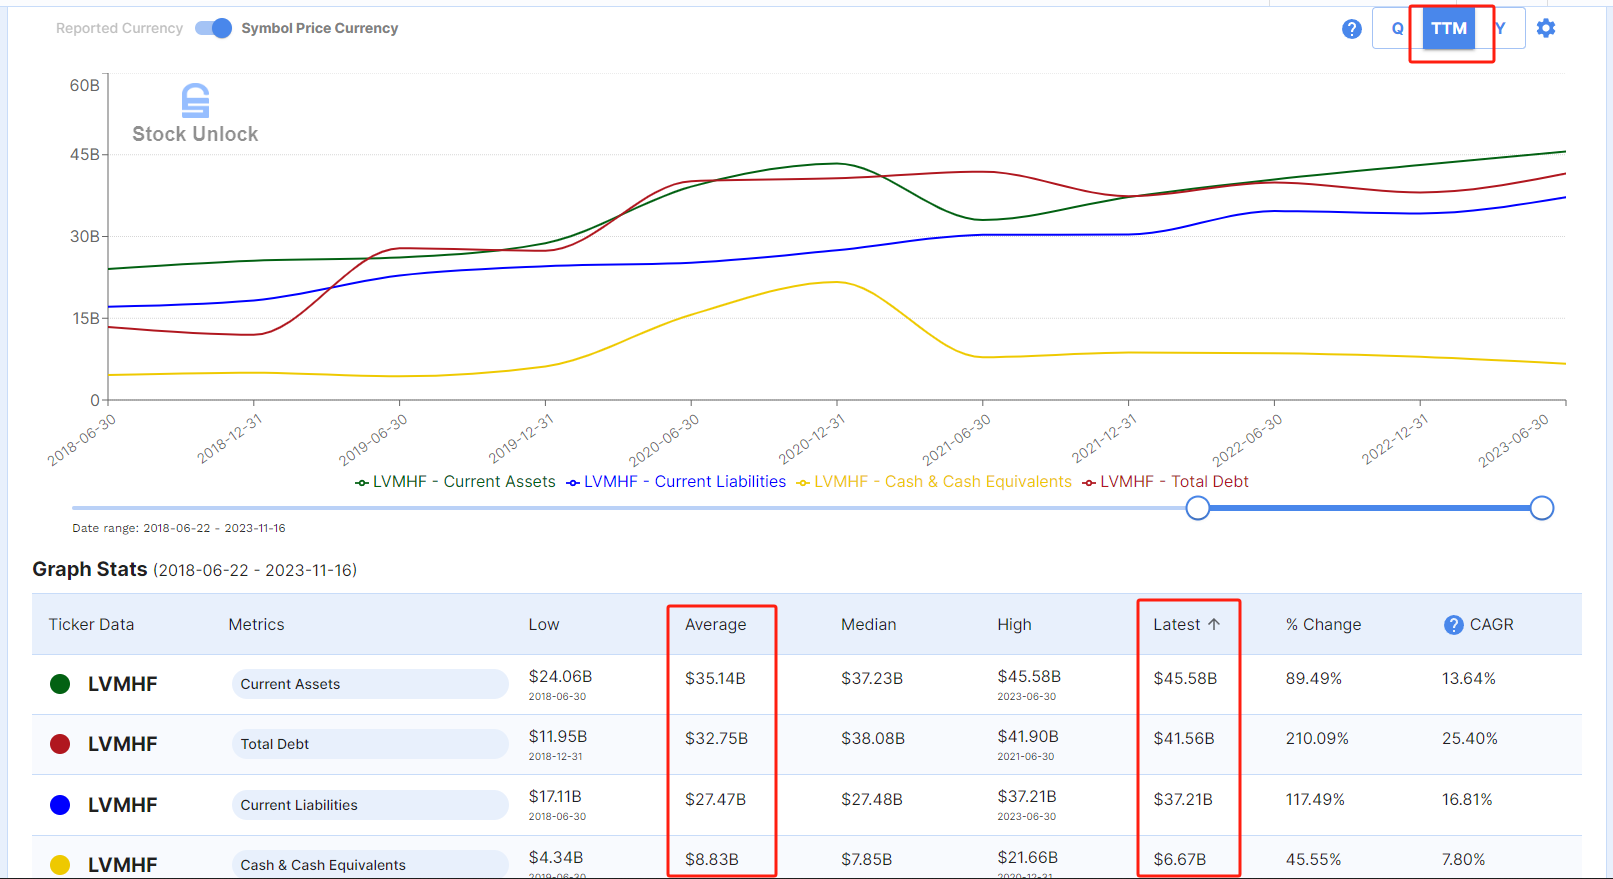Click the CAGR help question mark icon
The image size is (1613, 879).
point(1454,625)
